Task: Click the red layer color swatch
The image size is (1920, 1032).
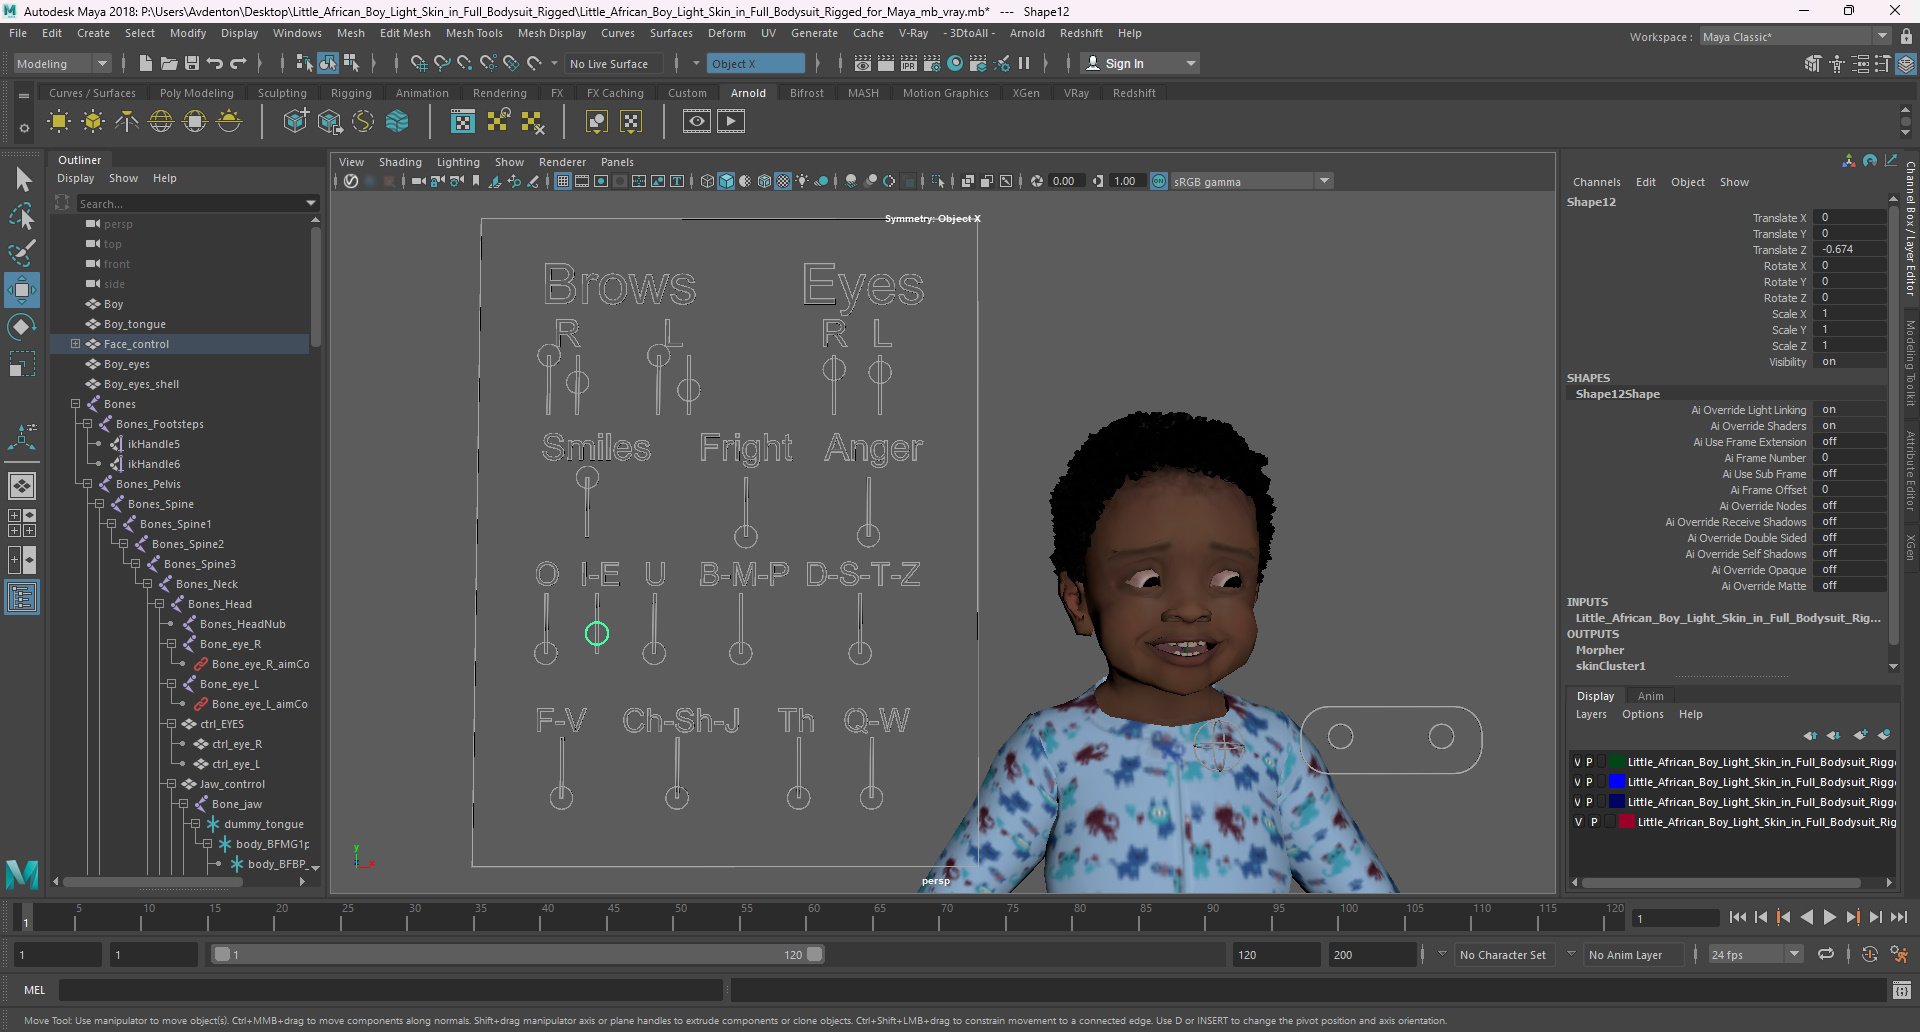Action: point(1628,822)
